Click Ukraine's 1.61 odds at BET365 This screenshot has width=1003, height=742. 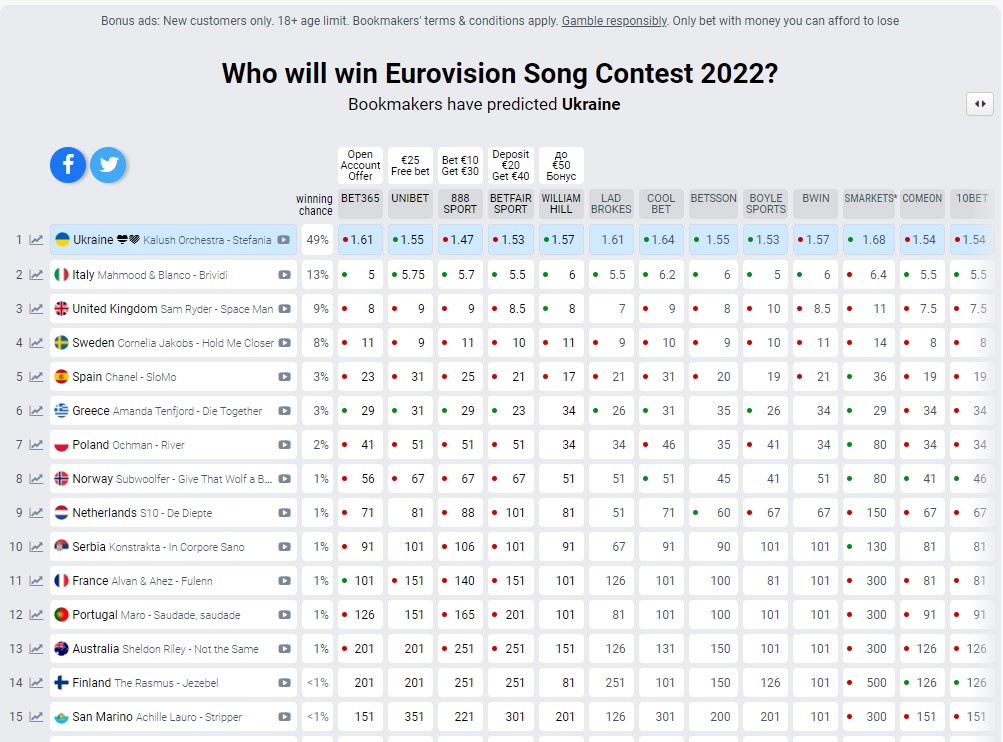tap(360, 240)
